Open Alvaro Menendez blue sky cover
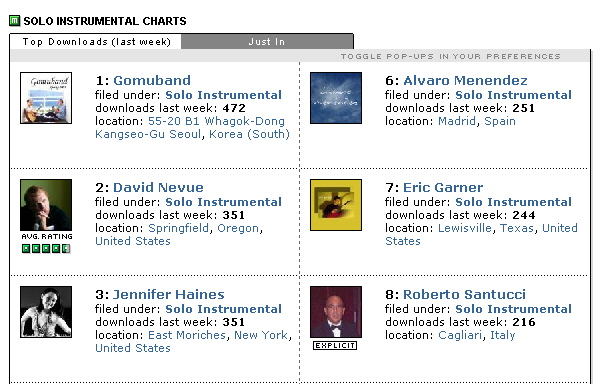 tap(336, 98)
